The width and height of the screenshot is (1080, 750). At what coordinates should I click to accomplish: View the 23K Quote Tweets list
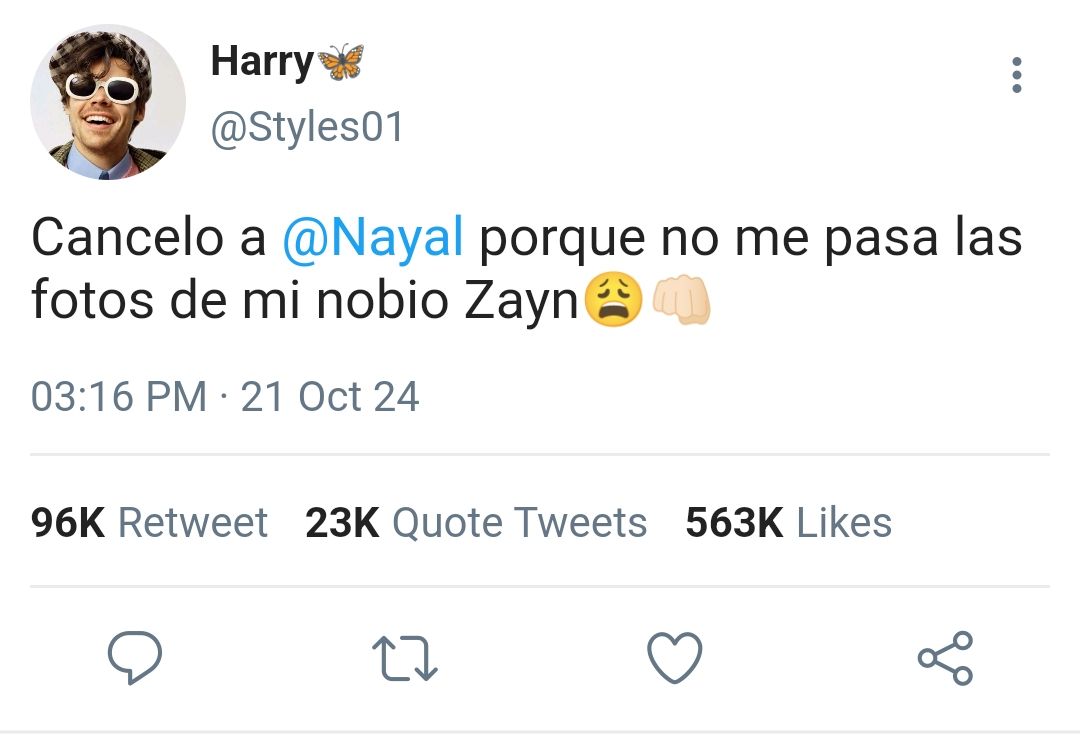[476, 522]
